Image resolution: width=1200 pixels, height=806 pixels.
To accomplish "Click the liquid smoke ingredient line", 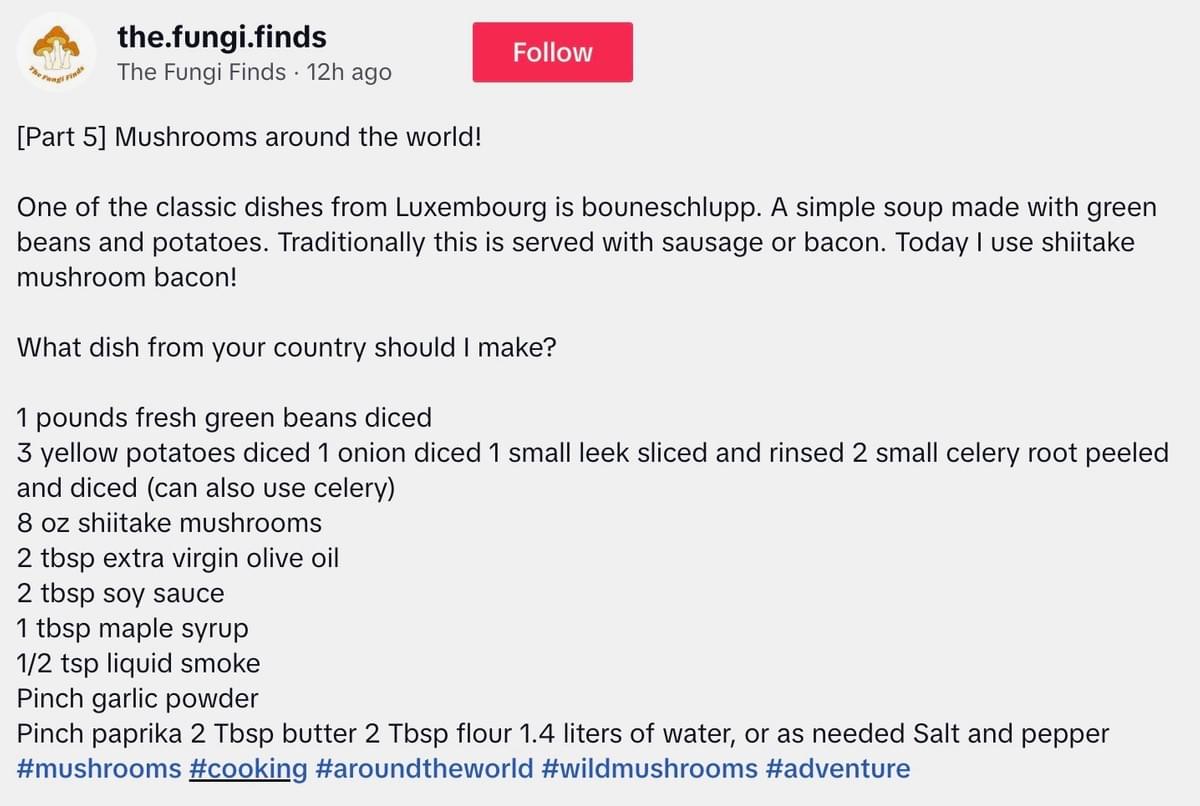I will click(x=138, y=663).
